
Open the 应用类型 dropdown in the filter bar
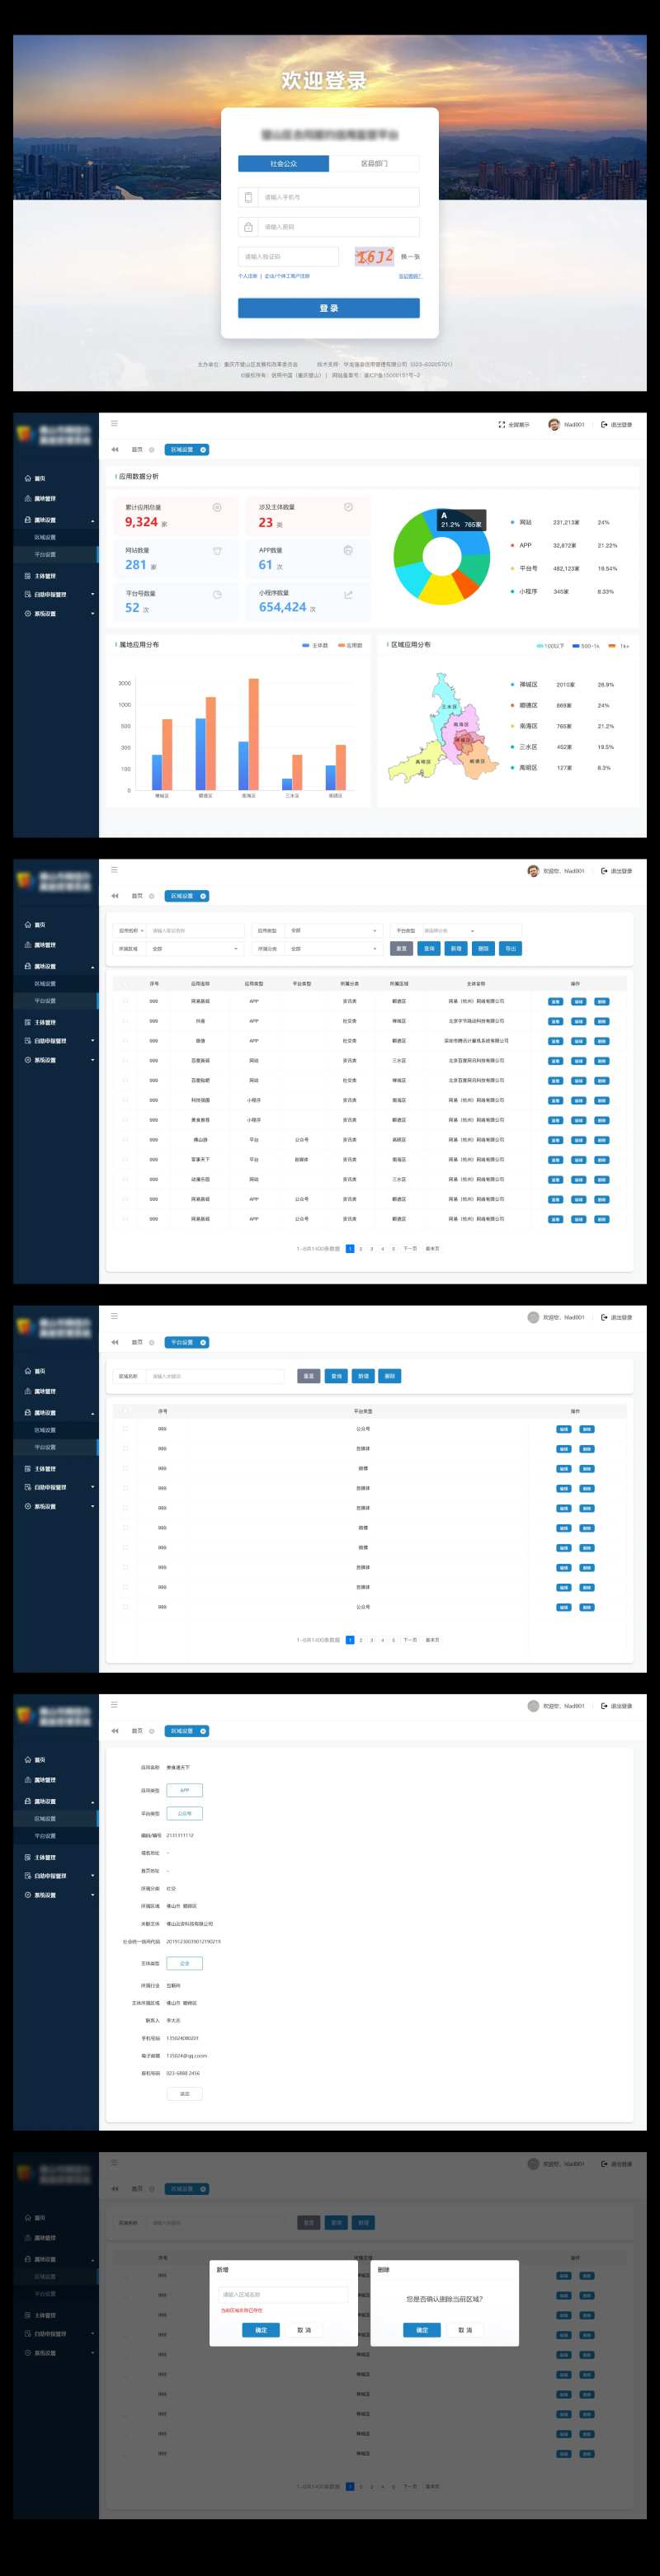tap(333, 931)
